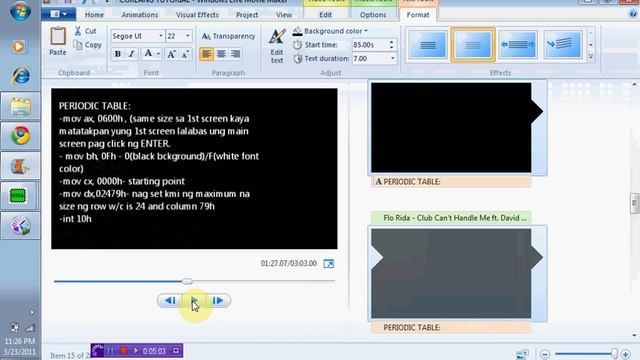Open the Edit video tools tab
Image resolution: width=640 pixels, height=360 pixels.
(325, 15)
